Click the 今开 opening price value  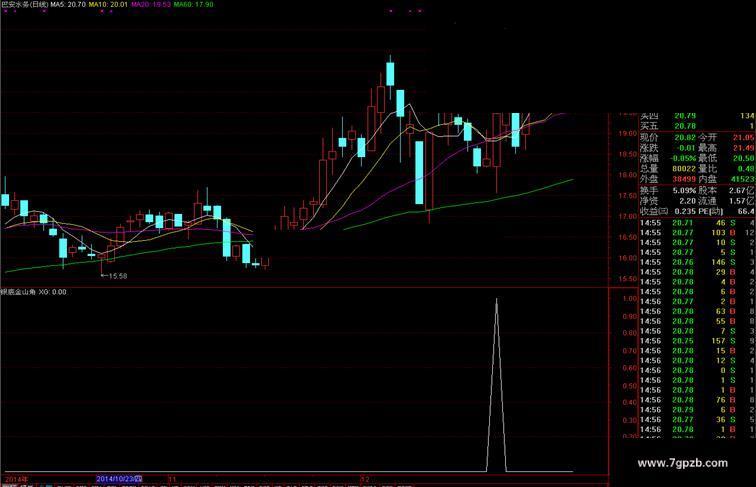[x=744, y=138]
